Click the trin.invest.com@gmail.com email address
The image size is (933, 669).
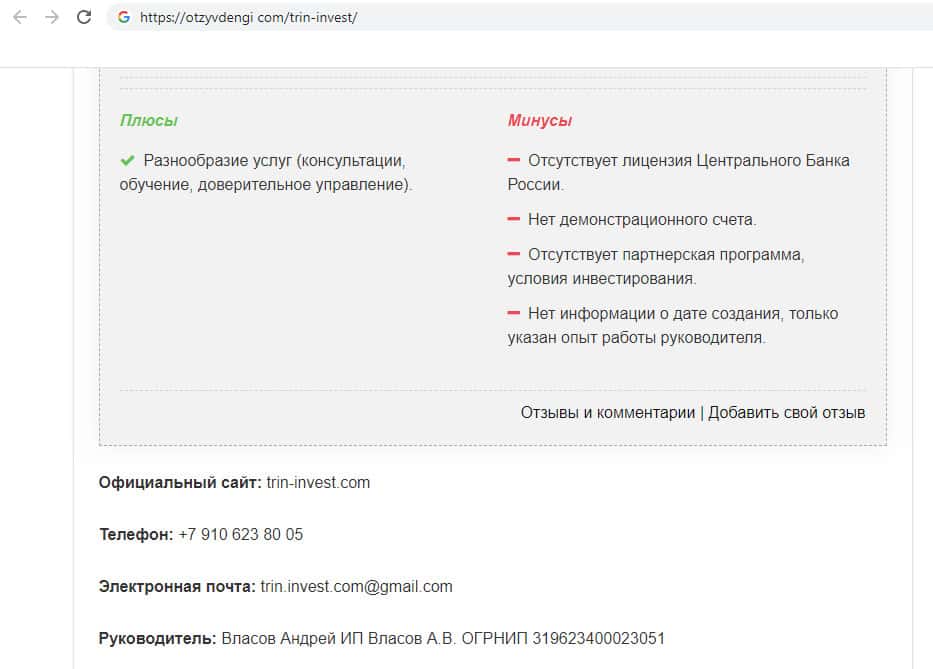click(356, 586)
